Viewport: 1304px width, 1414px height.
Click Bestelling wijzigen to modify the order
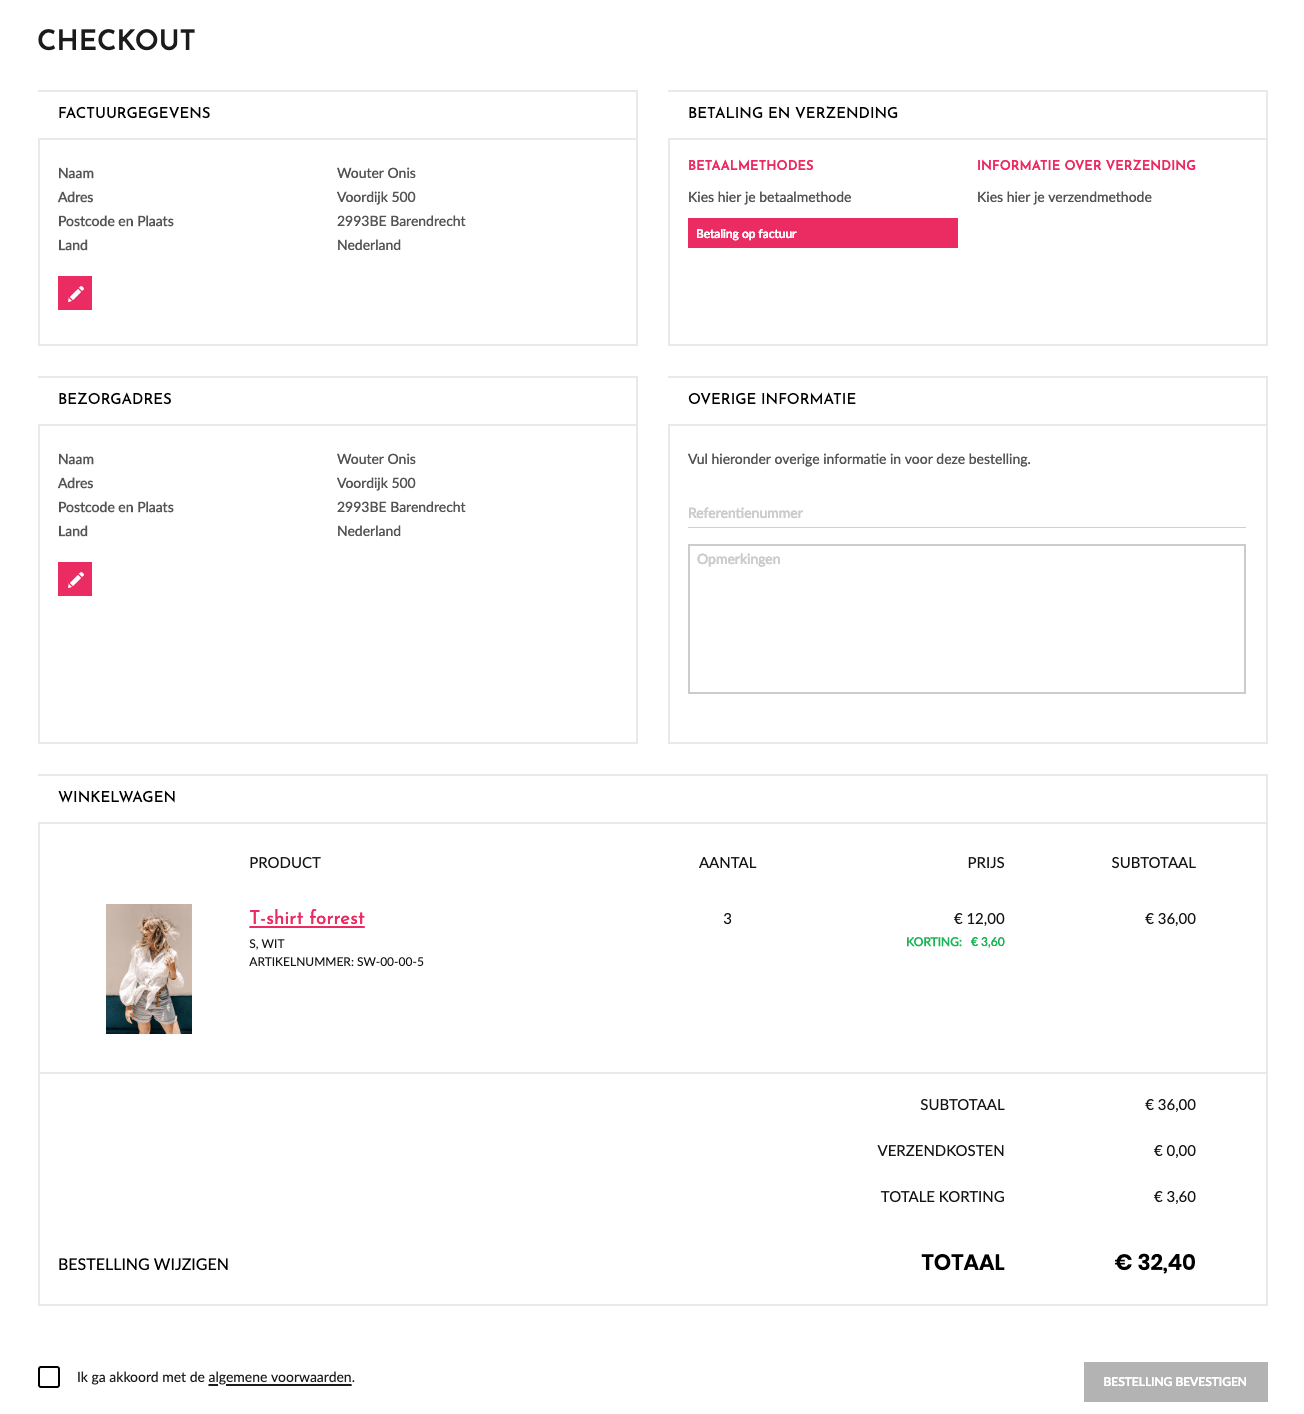143,1264
